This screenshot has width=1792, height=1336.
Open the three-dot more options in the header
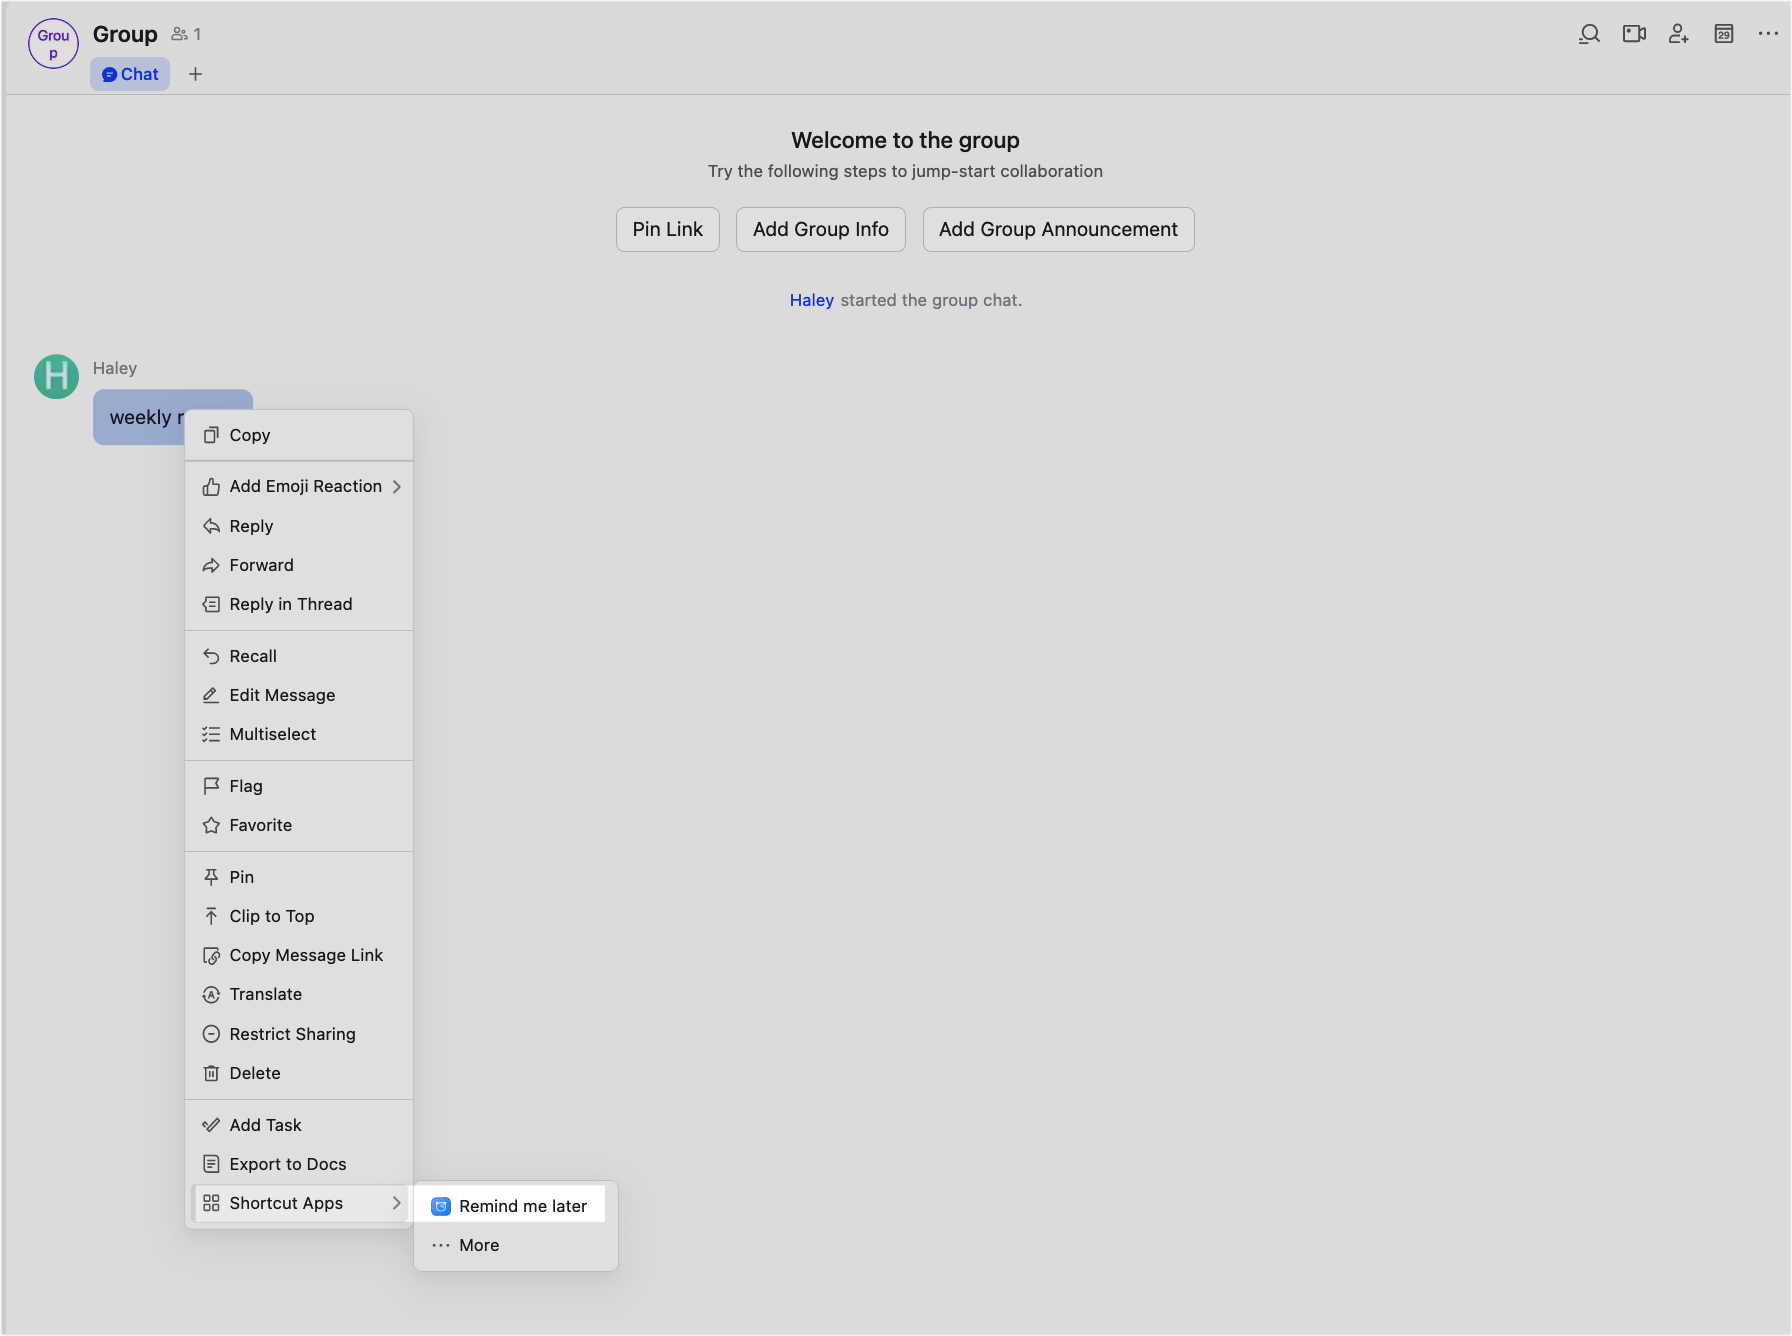1767,34
